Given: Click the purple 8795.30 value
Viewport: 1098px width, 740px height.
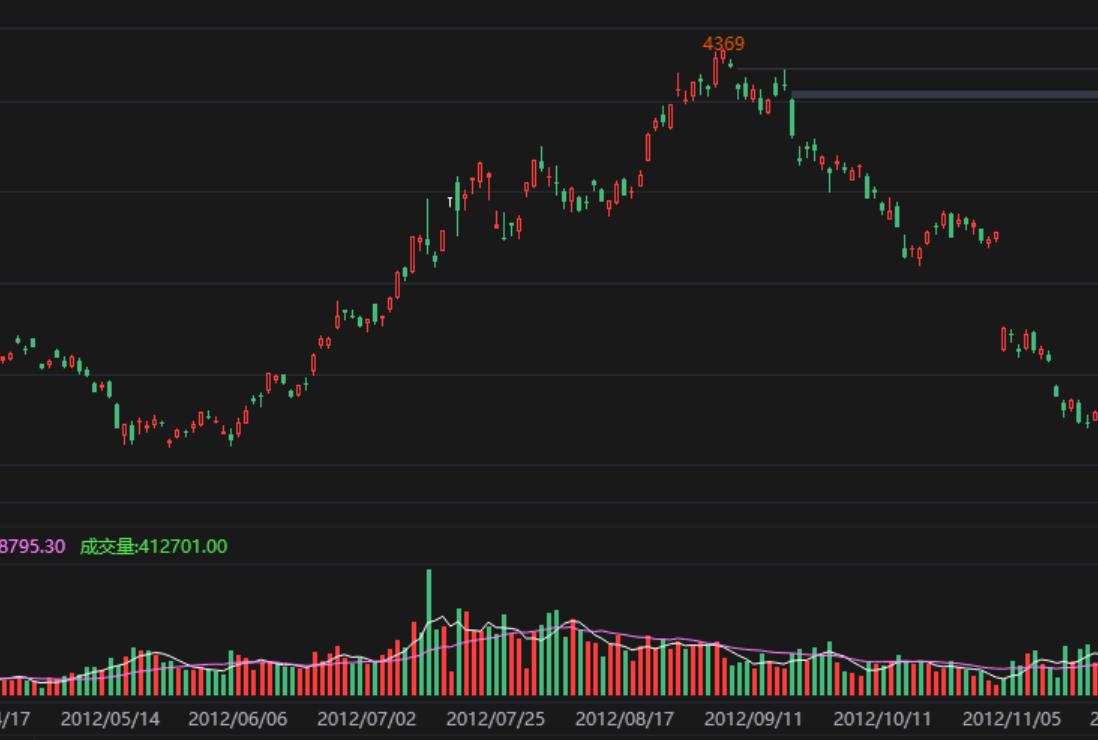Looking at the screenshot, I should pos(32,547).
